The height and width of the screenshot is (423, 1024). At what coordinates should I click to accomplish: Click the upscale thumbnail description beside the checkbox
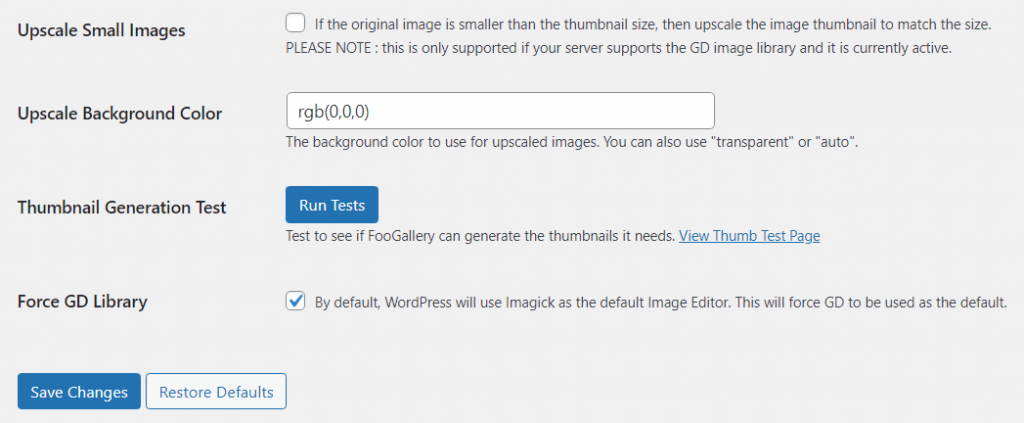pyautogui.click(x=653, y=23)
